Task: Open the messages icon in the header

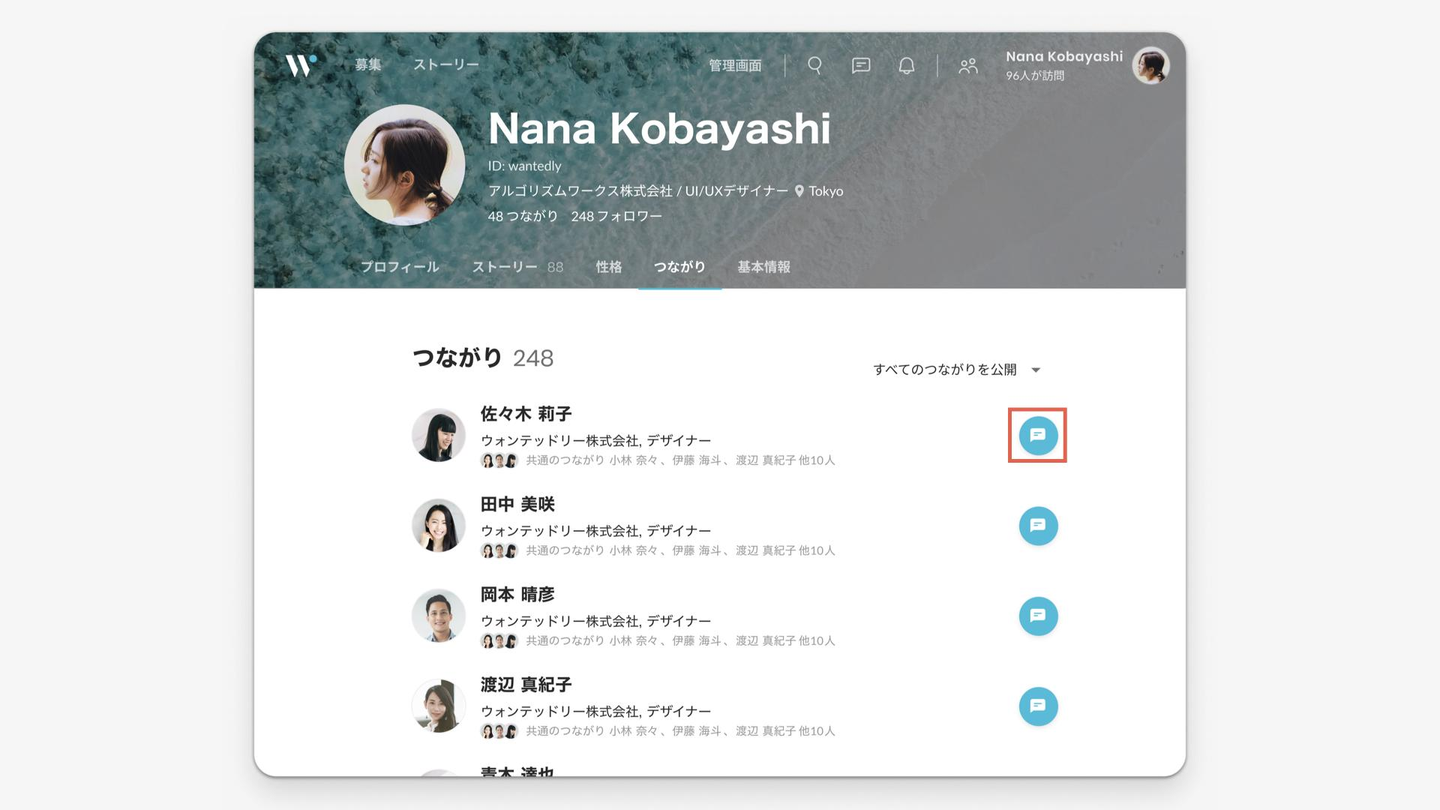Action: [x=860, y=65]
